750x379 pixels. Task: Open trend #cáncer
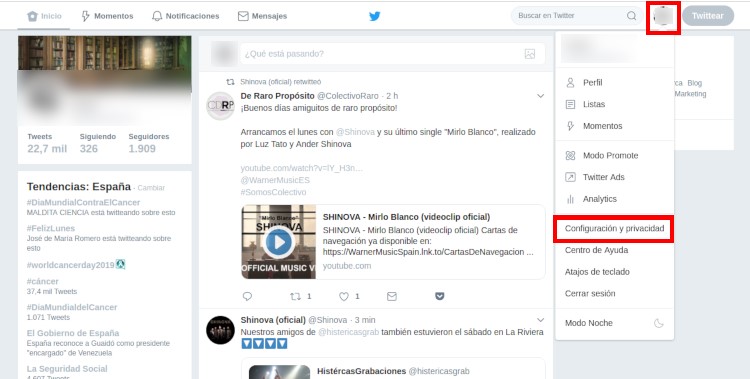click(43, 281)
